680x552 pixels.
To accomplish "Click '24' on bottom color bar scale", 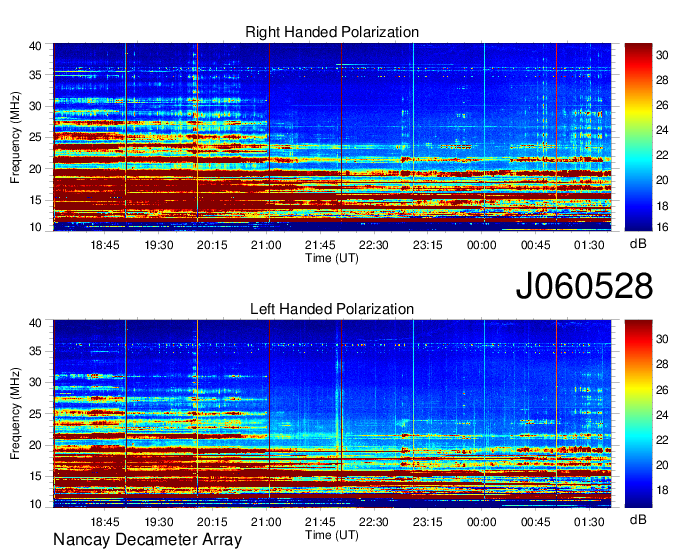I will 662,415.
